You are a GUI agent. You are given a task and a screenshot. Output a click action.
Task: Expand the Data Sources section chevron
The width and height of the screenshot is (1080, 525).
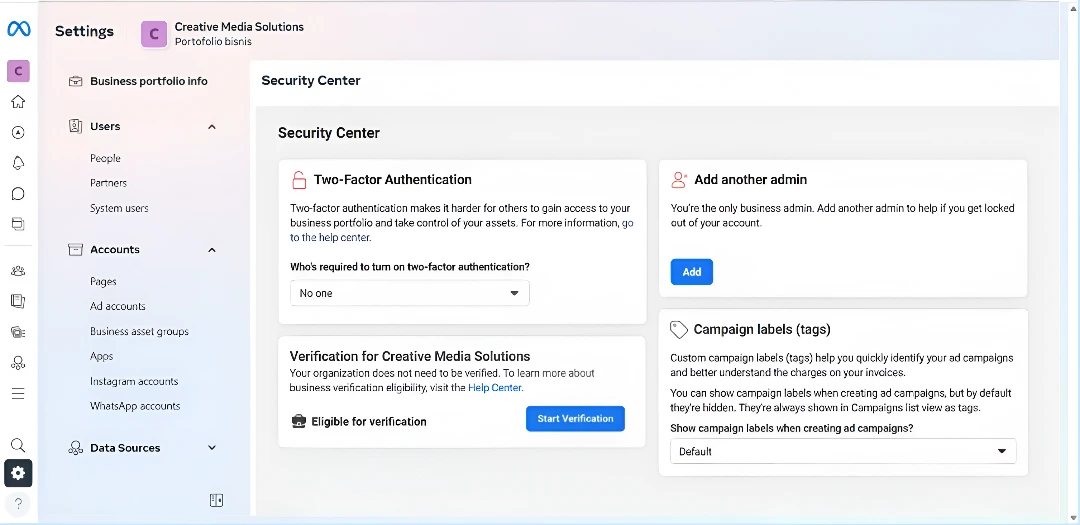(212, 448)
